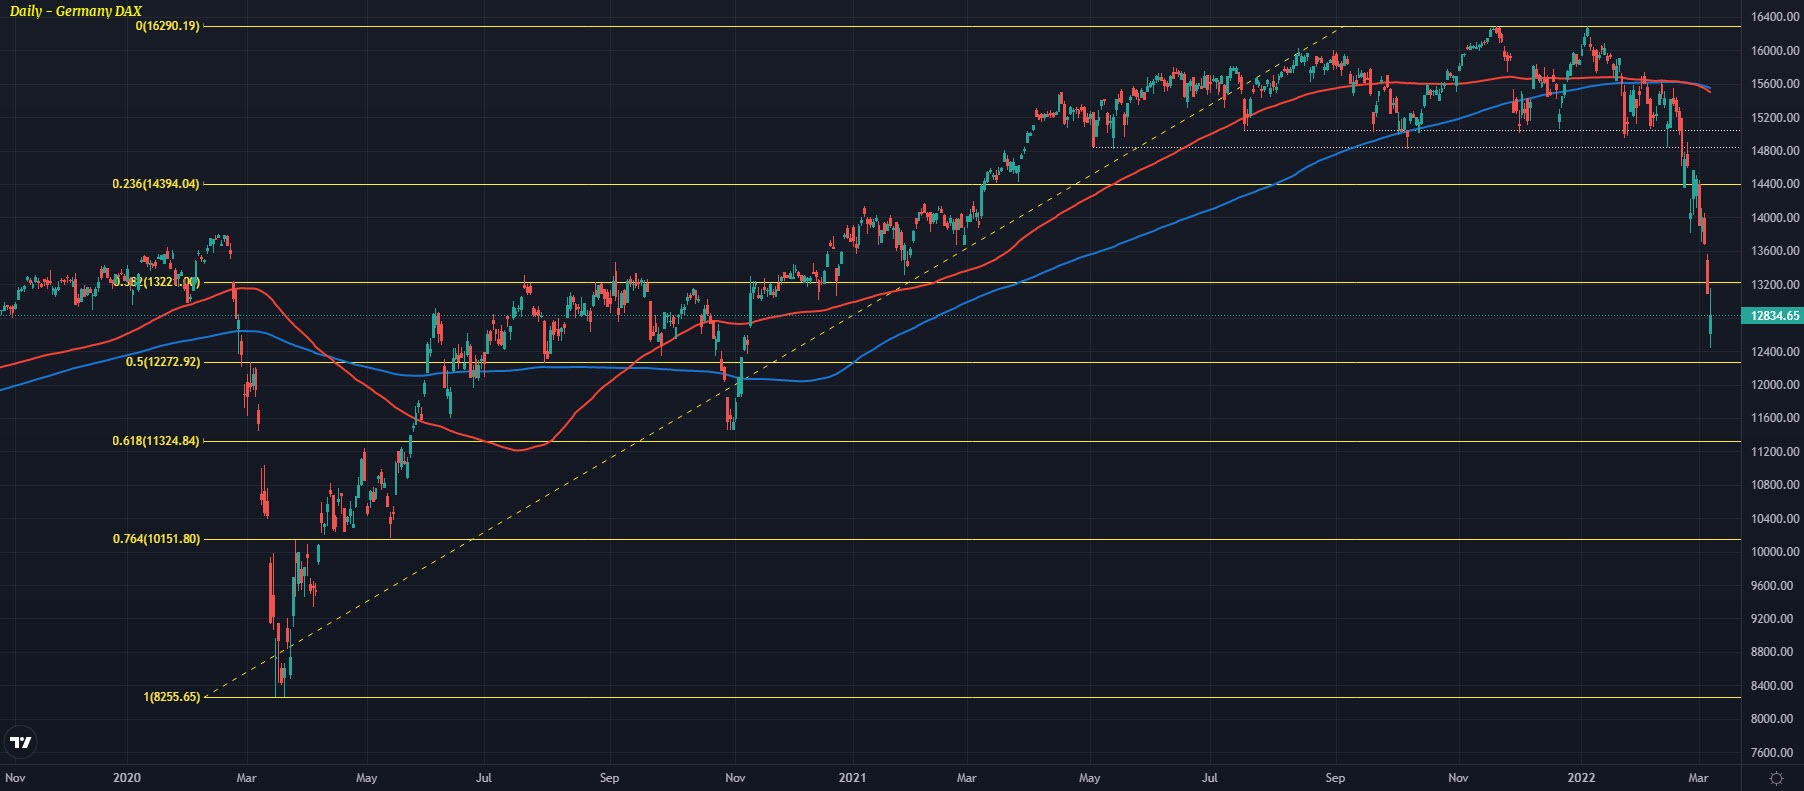Click the first Nov label on time axis
Image resolution: width=1804 pixels, height=791 pixels.
point(15,778)
